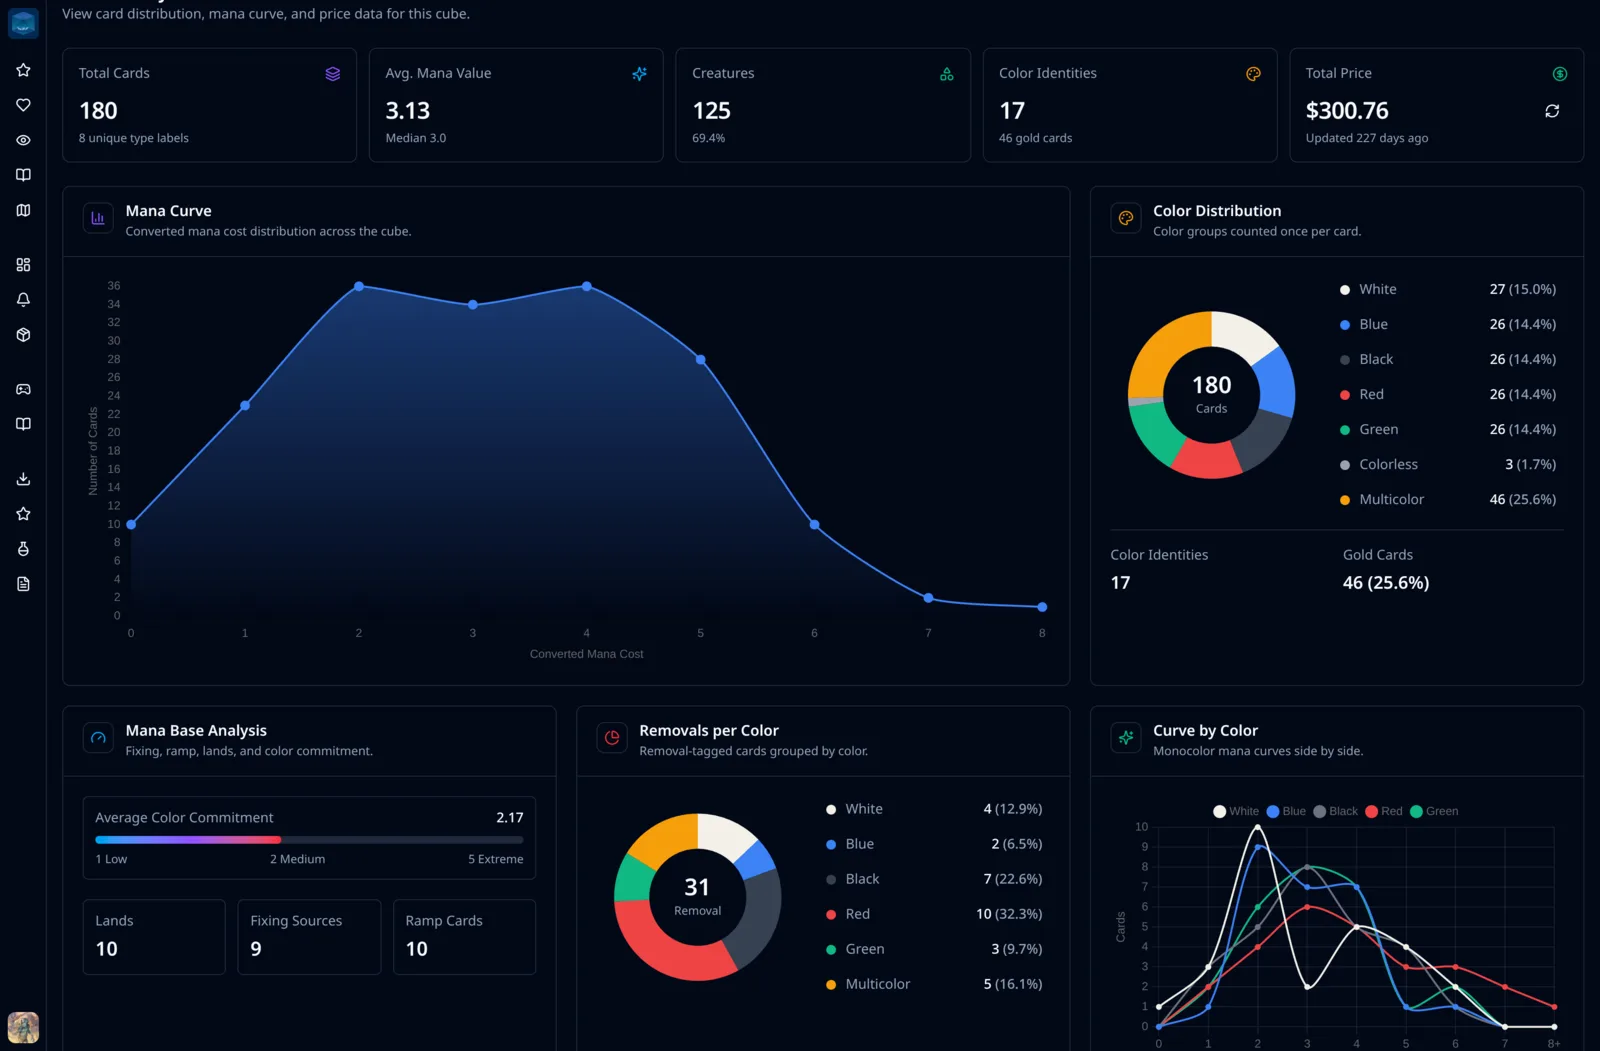Select the Red row in Removals per Color legend
This screenshot has width=1600, height=1051.
tap(934, 914)
